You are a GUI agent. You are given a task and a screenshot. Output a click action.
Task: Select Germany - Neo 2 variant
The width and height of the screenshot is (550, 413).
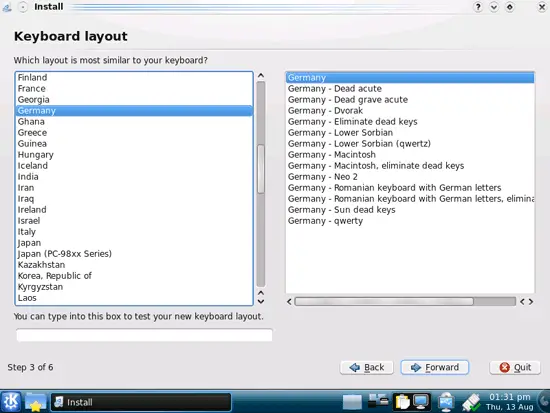click(x=410, y=176)
